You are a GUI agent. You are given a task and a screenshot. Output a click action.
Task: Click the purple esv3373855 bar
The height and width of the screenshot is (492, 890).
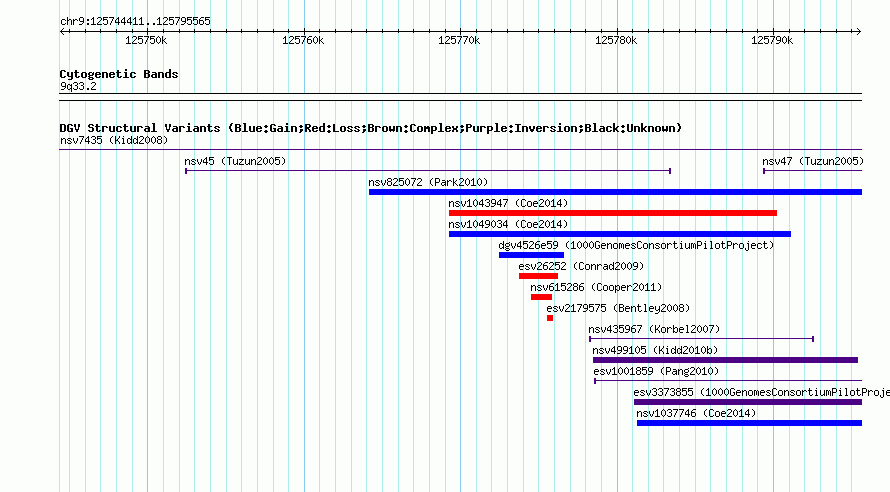(x=748, y=402)
